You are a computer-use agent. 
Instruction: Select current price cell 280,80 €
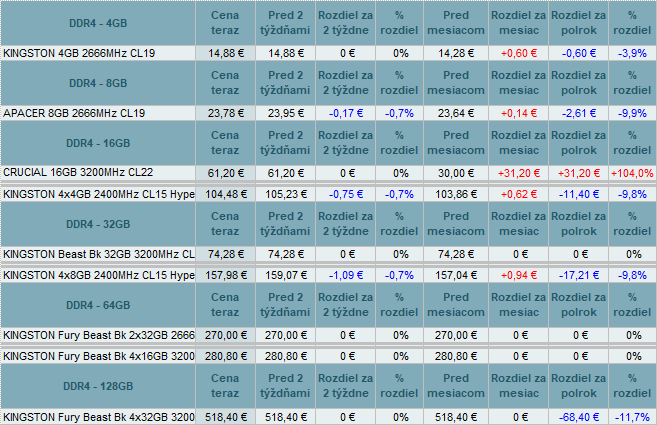tap(225, 356)
